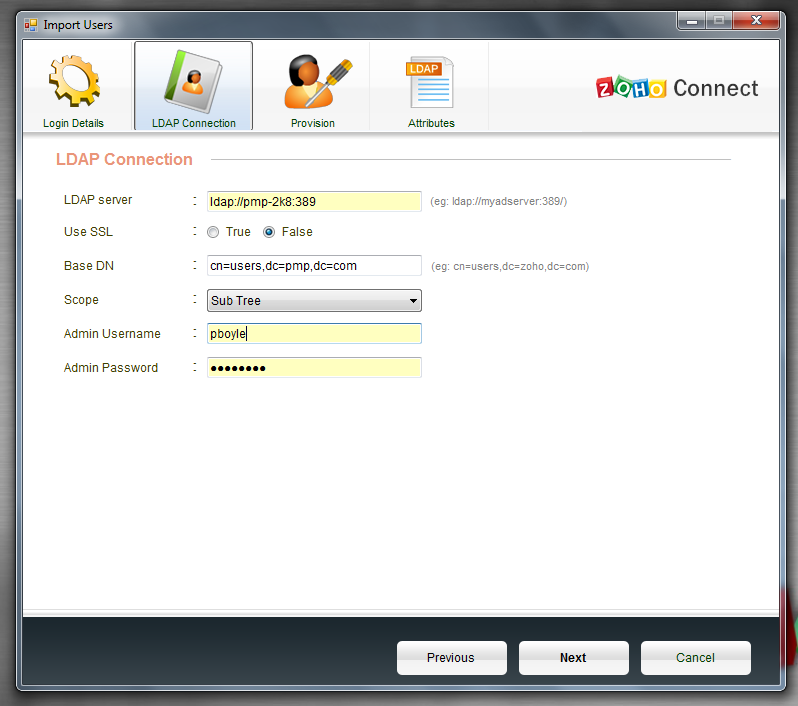Click the 'Admin Username' label
The width and height of the screenshot is (798, 706).
112,333
